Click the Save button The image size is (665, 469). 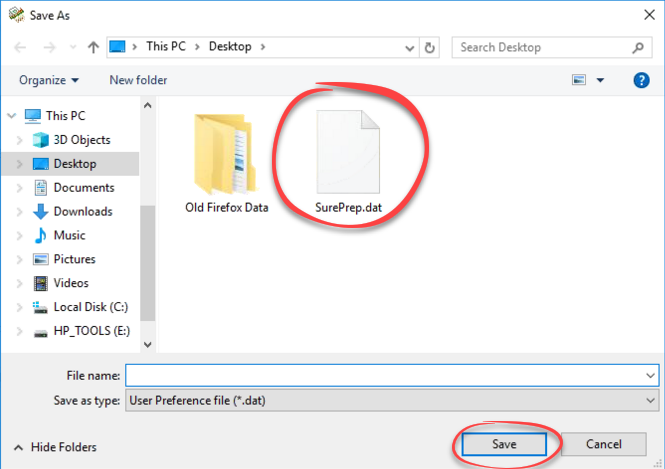[x=504, y=444]
